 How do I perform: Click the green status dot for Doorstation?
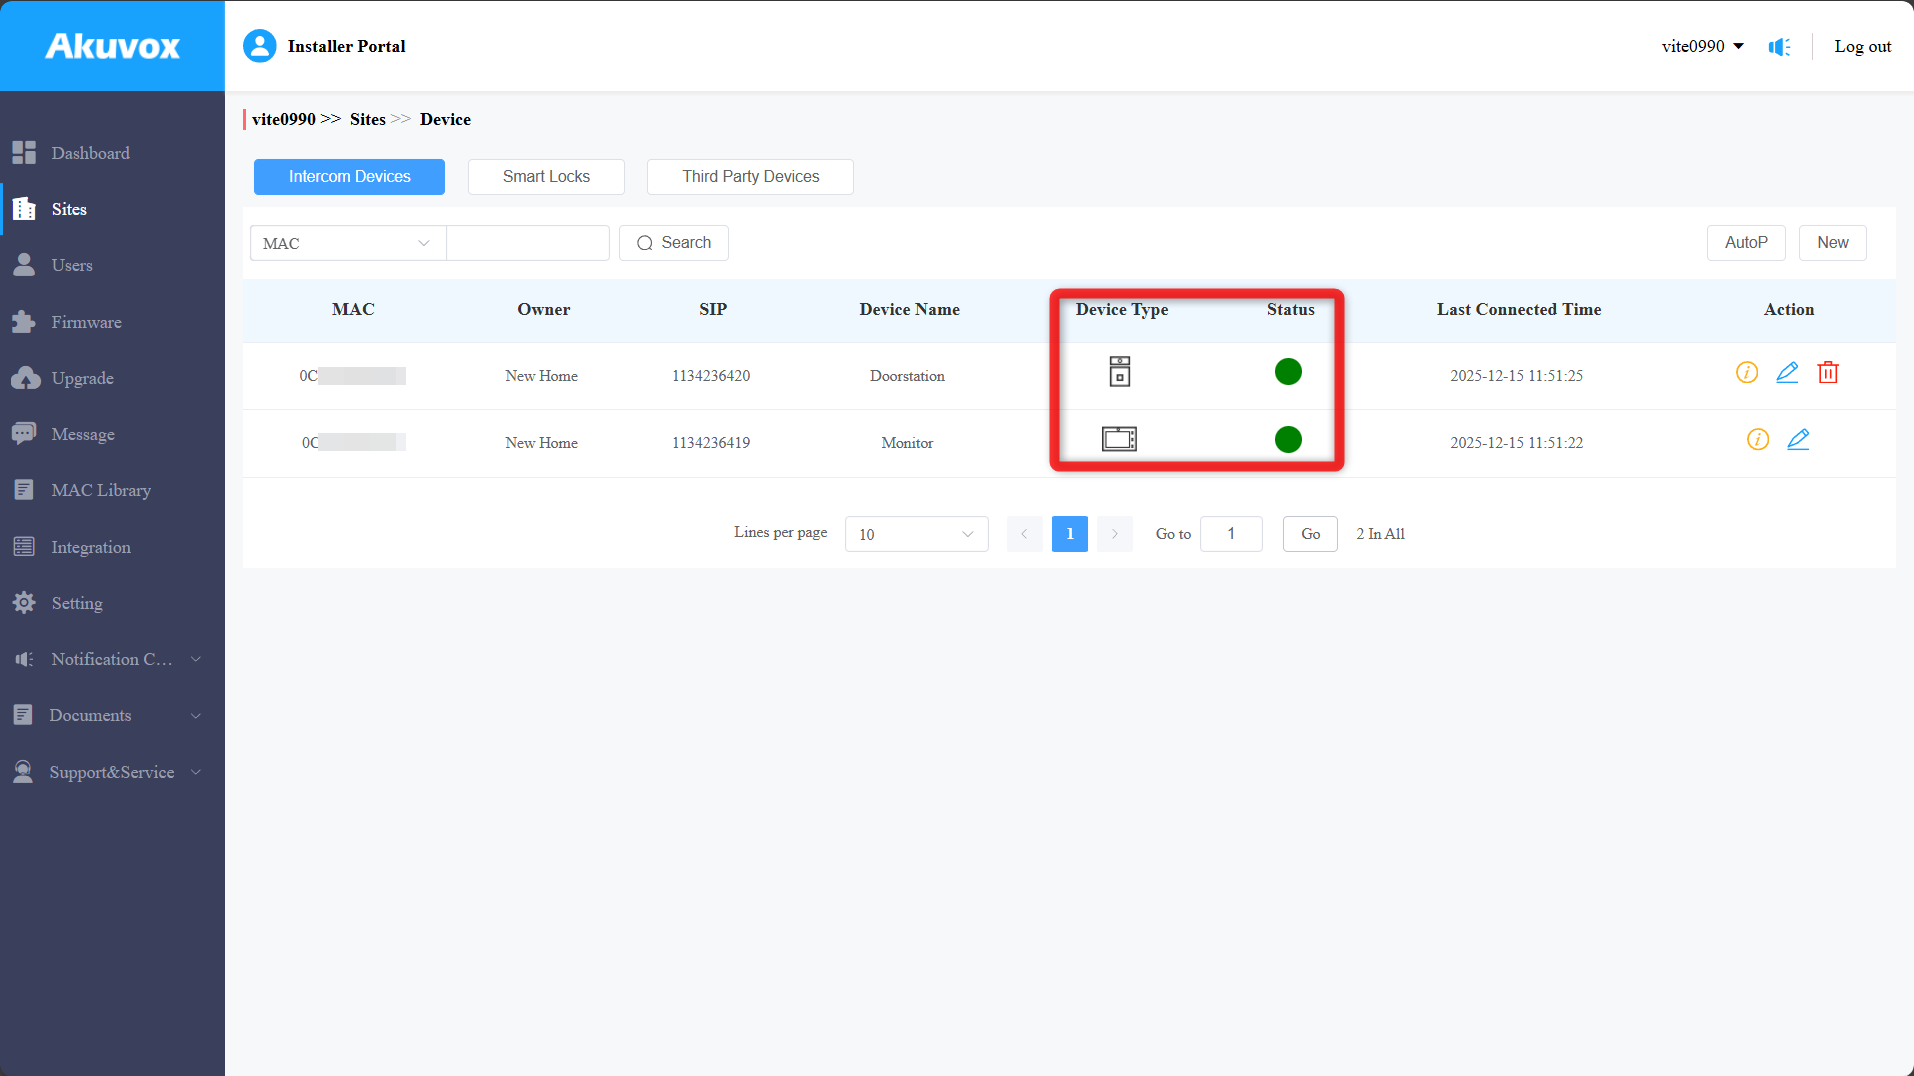(1288, 372)
